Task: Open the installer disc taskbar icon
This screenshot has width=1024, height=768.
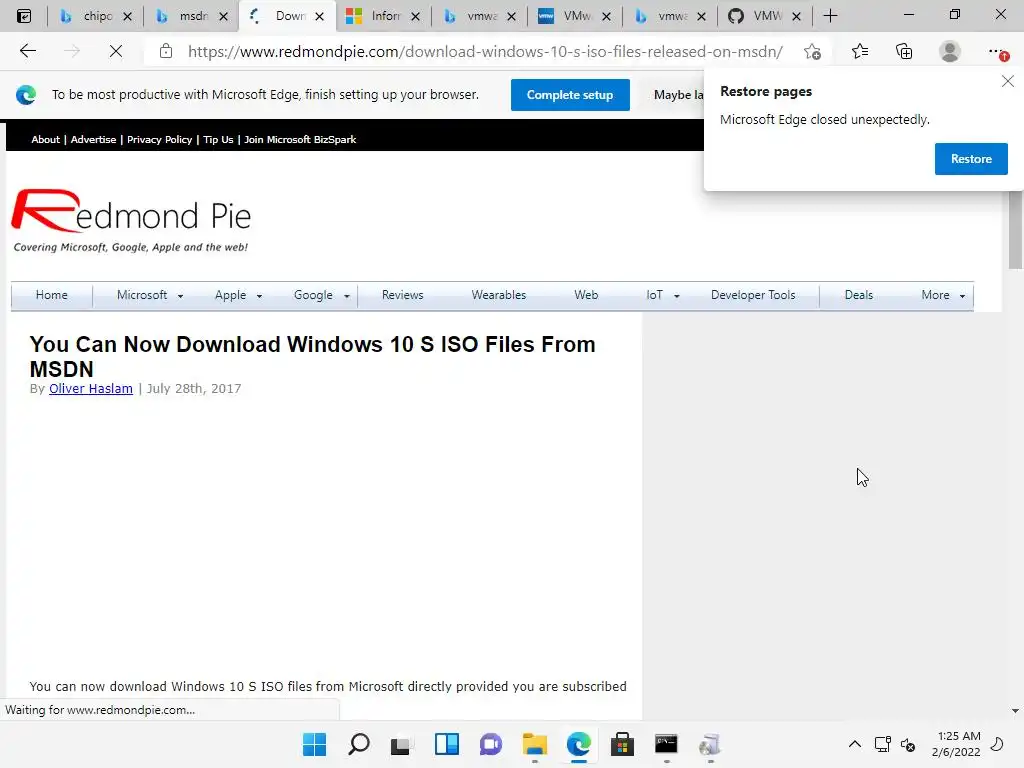Action: pos(710,744)
